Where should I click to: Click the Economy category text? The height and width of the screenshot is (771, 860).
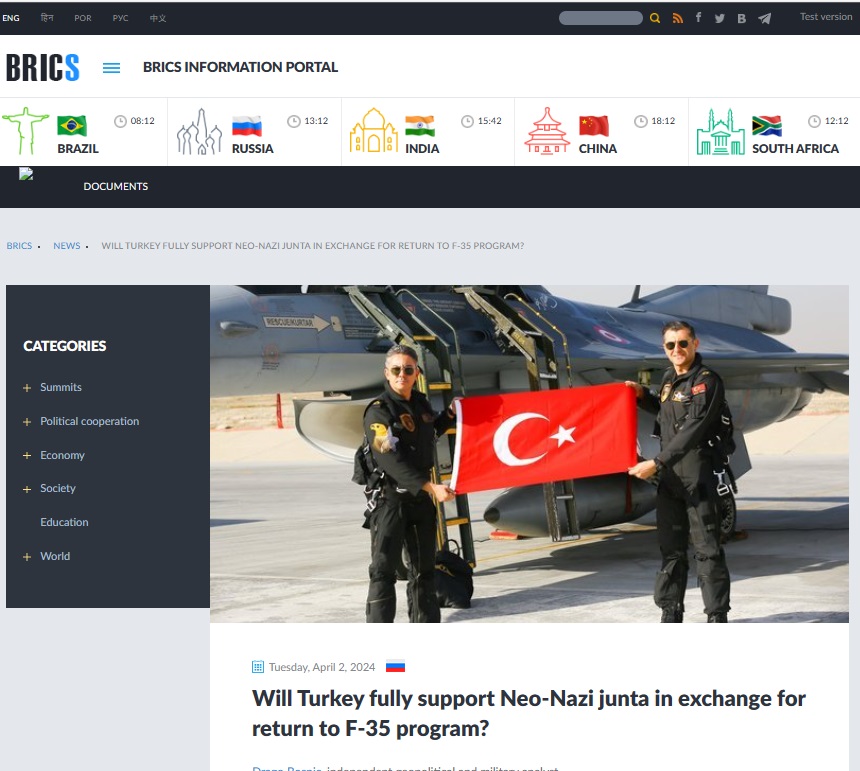(63, 455)
